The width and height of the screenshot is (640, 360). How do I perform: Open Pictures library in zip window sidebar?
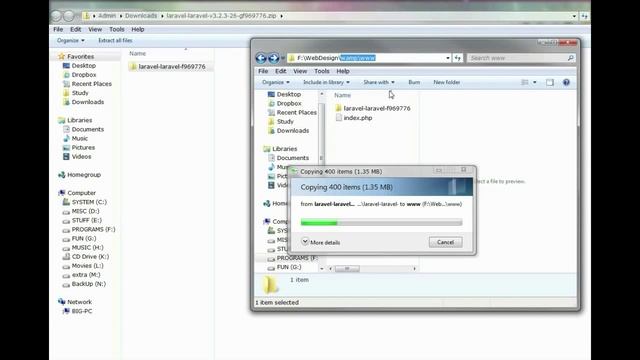point(79,147)
